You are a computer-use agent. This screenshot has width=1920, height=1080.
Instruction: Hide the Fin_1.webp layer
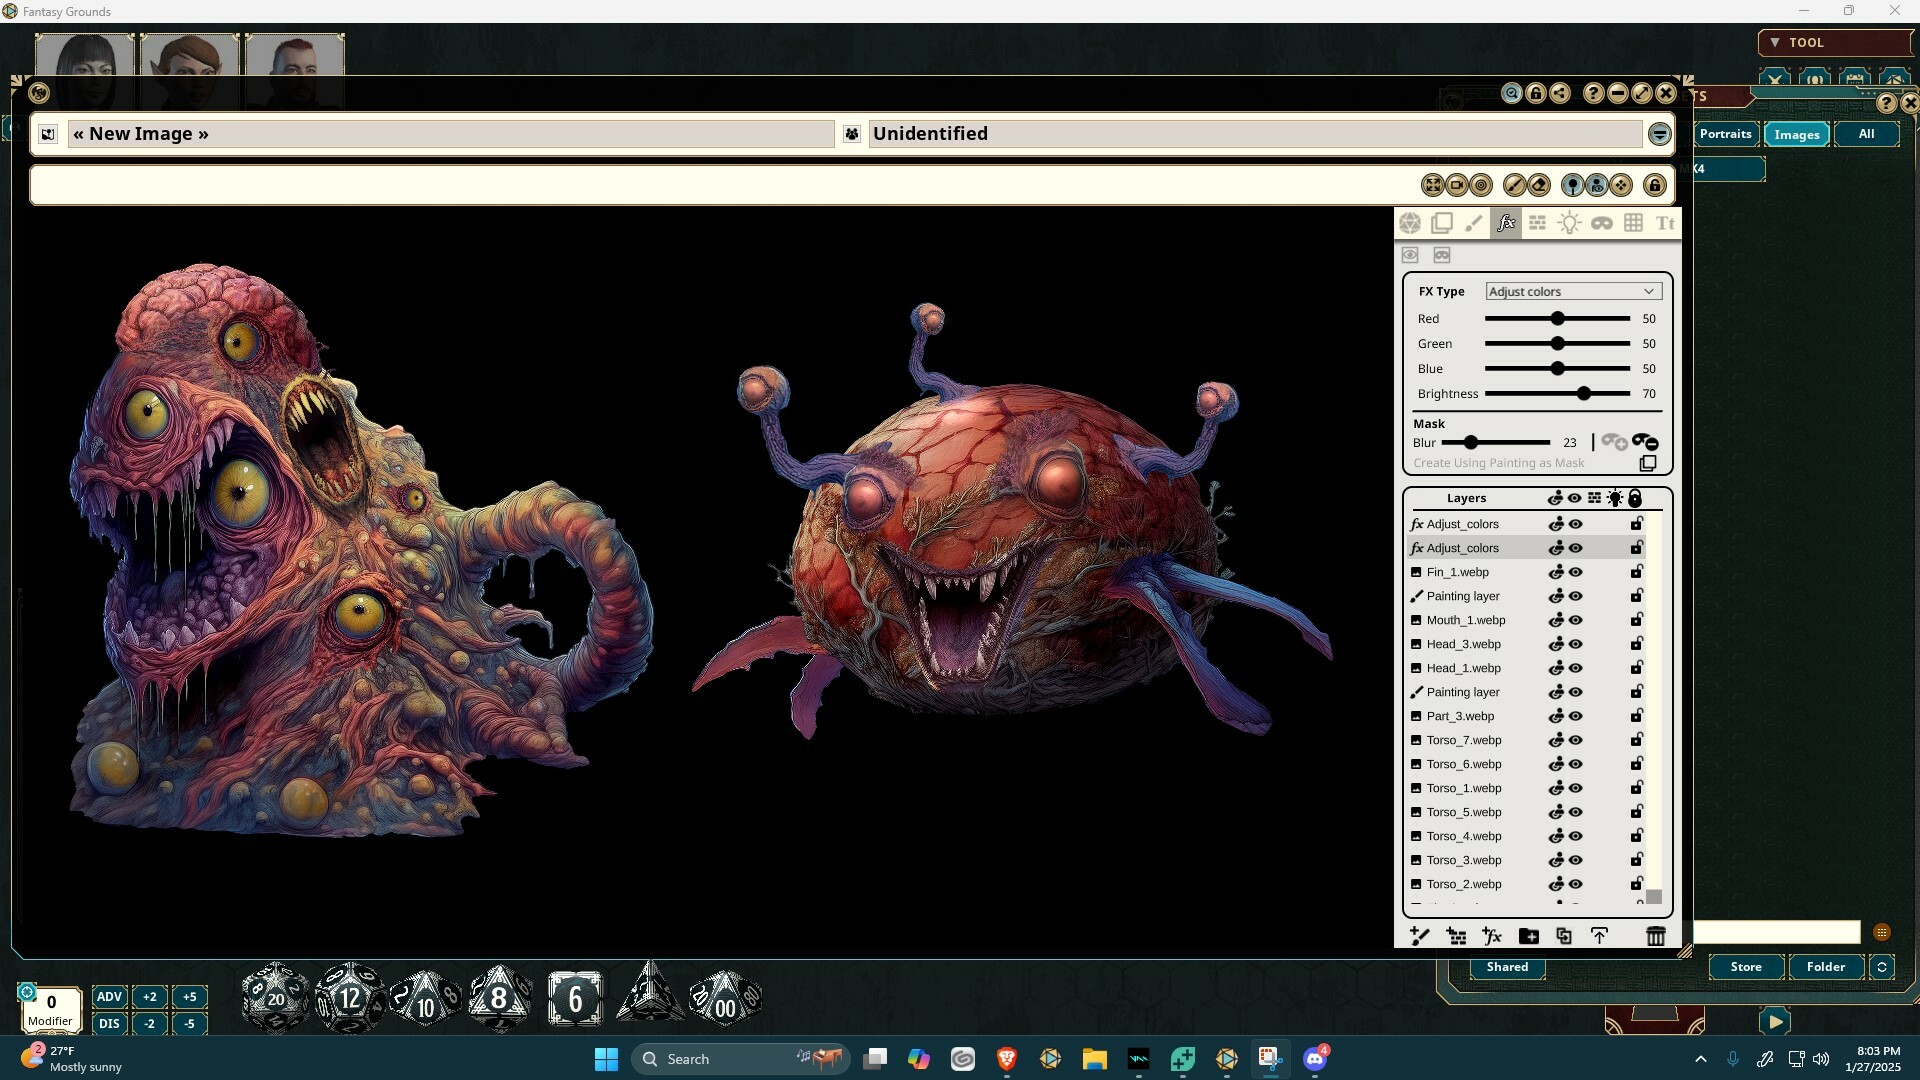click(x=1576, y=572)
